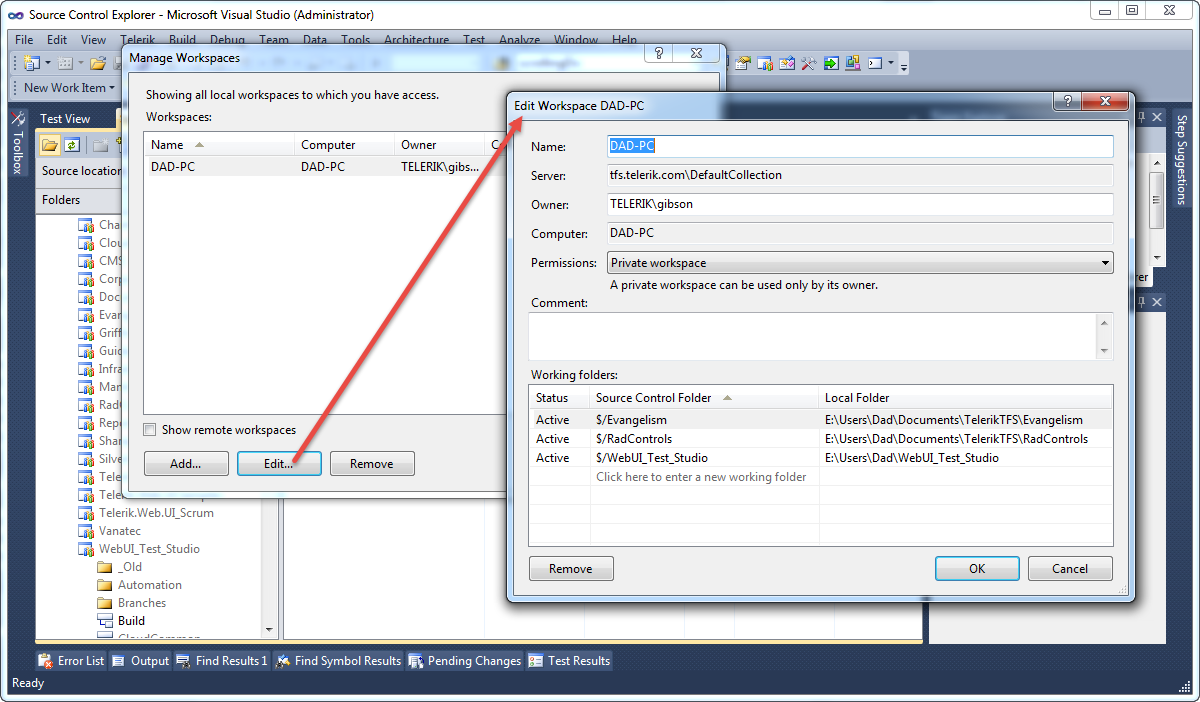Open the File menu
Viewport: 1200px width, 702px height.
coord(24,40)
